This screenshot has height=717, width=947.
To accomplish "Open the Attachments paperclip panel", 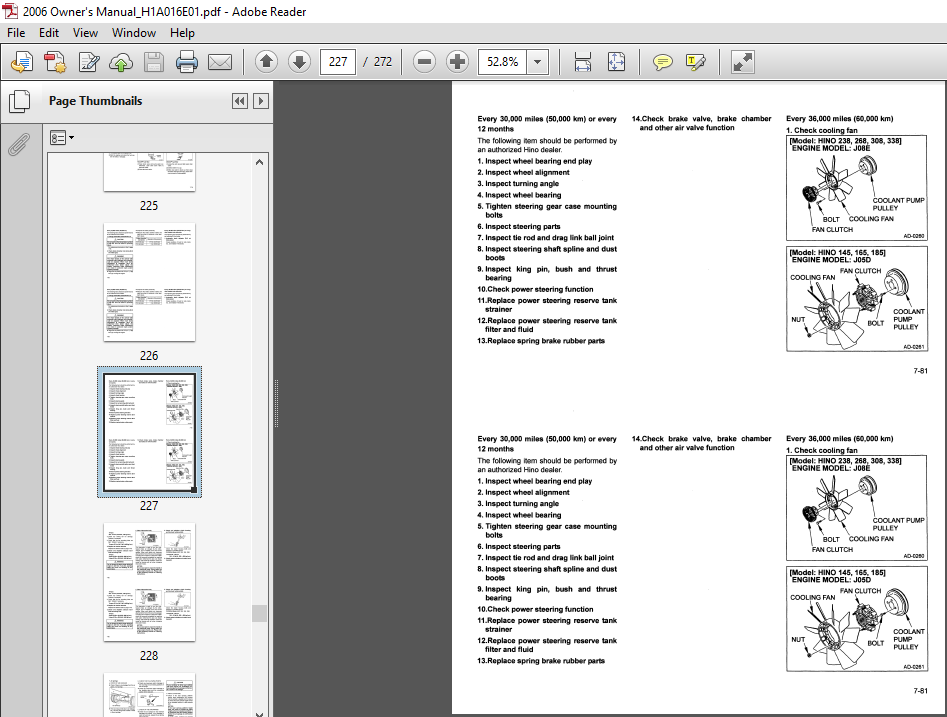I will pos(19,144).
